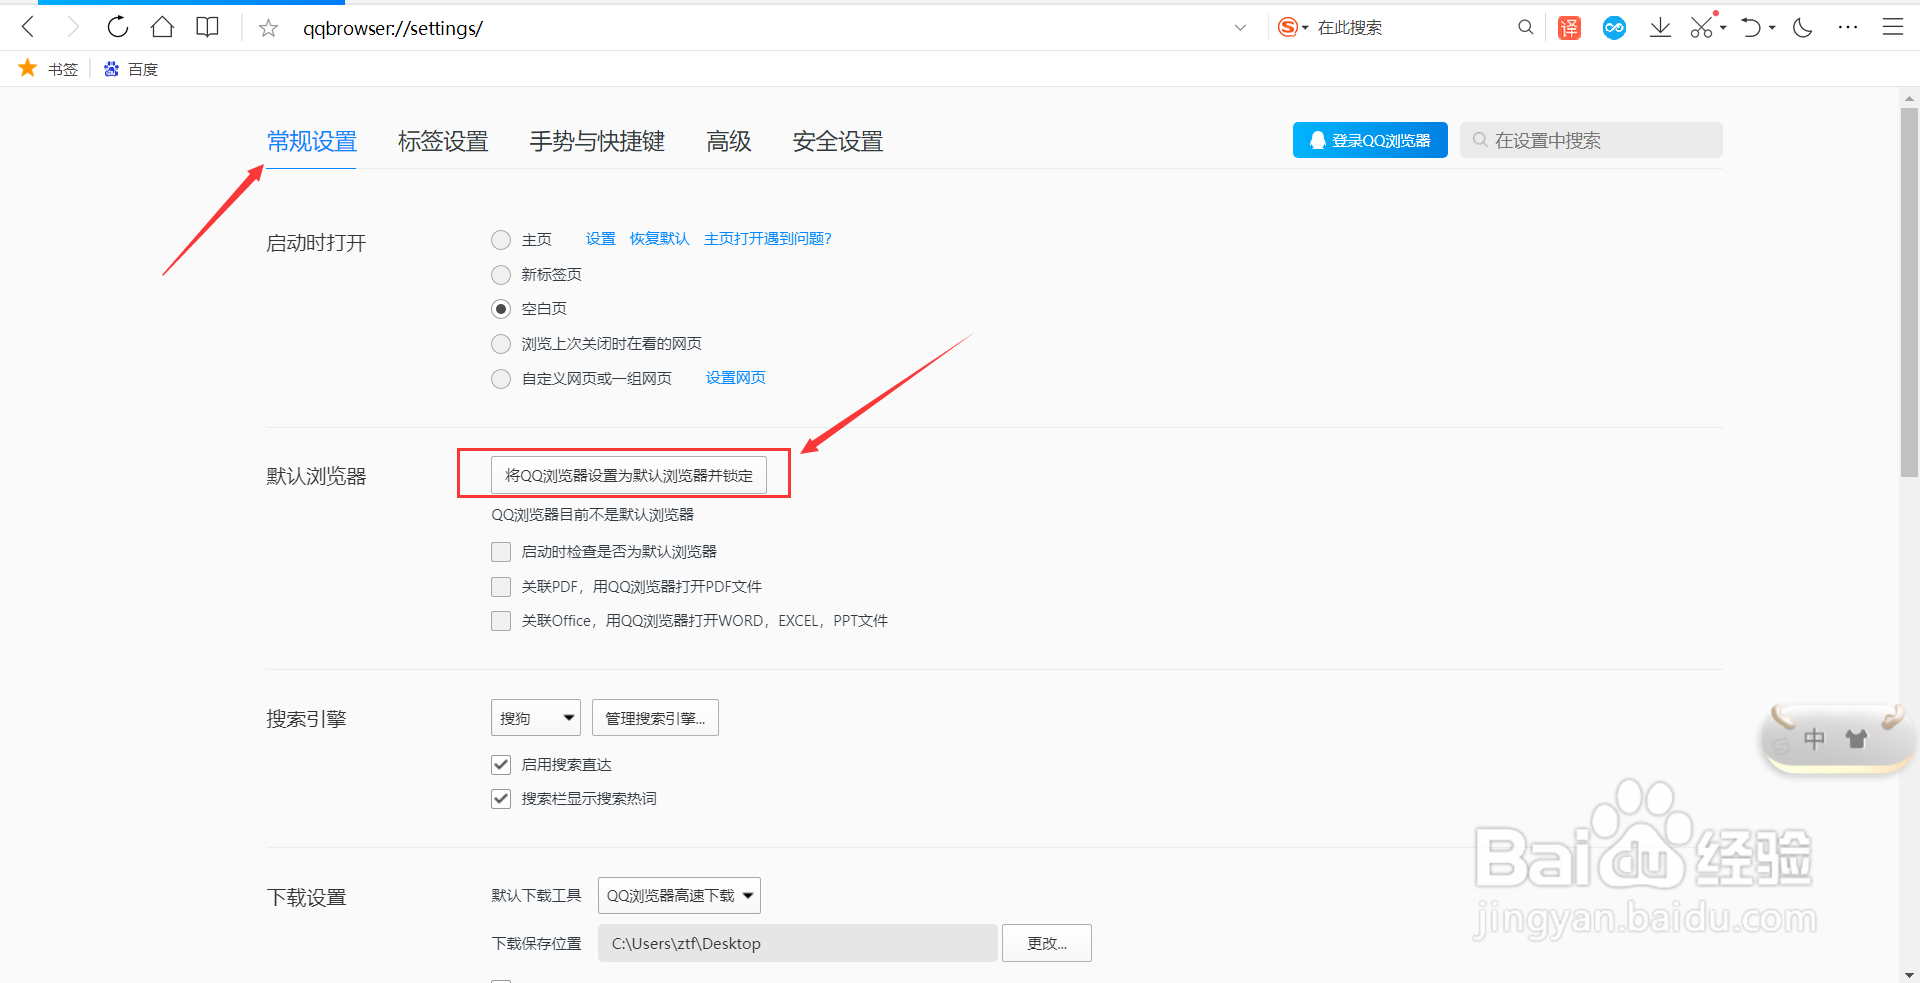Open QQ浏览器高速下载 download tool dropdown

pyautogui.click(x=679, y=895)
